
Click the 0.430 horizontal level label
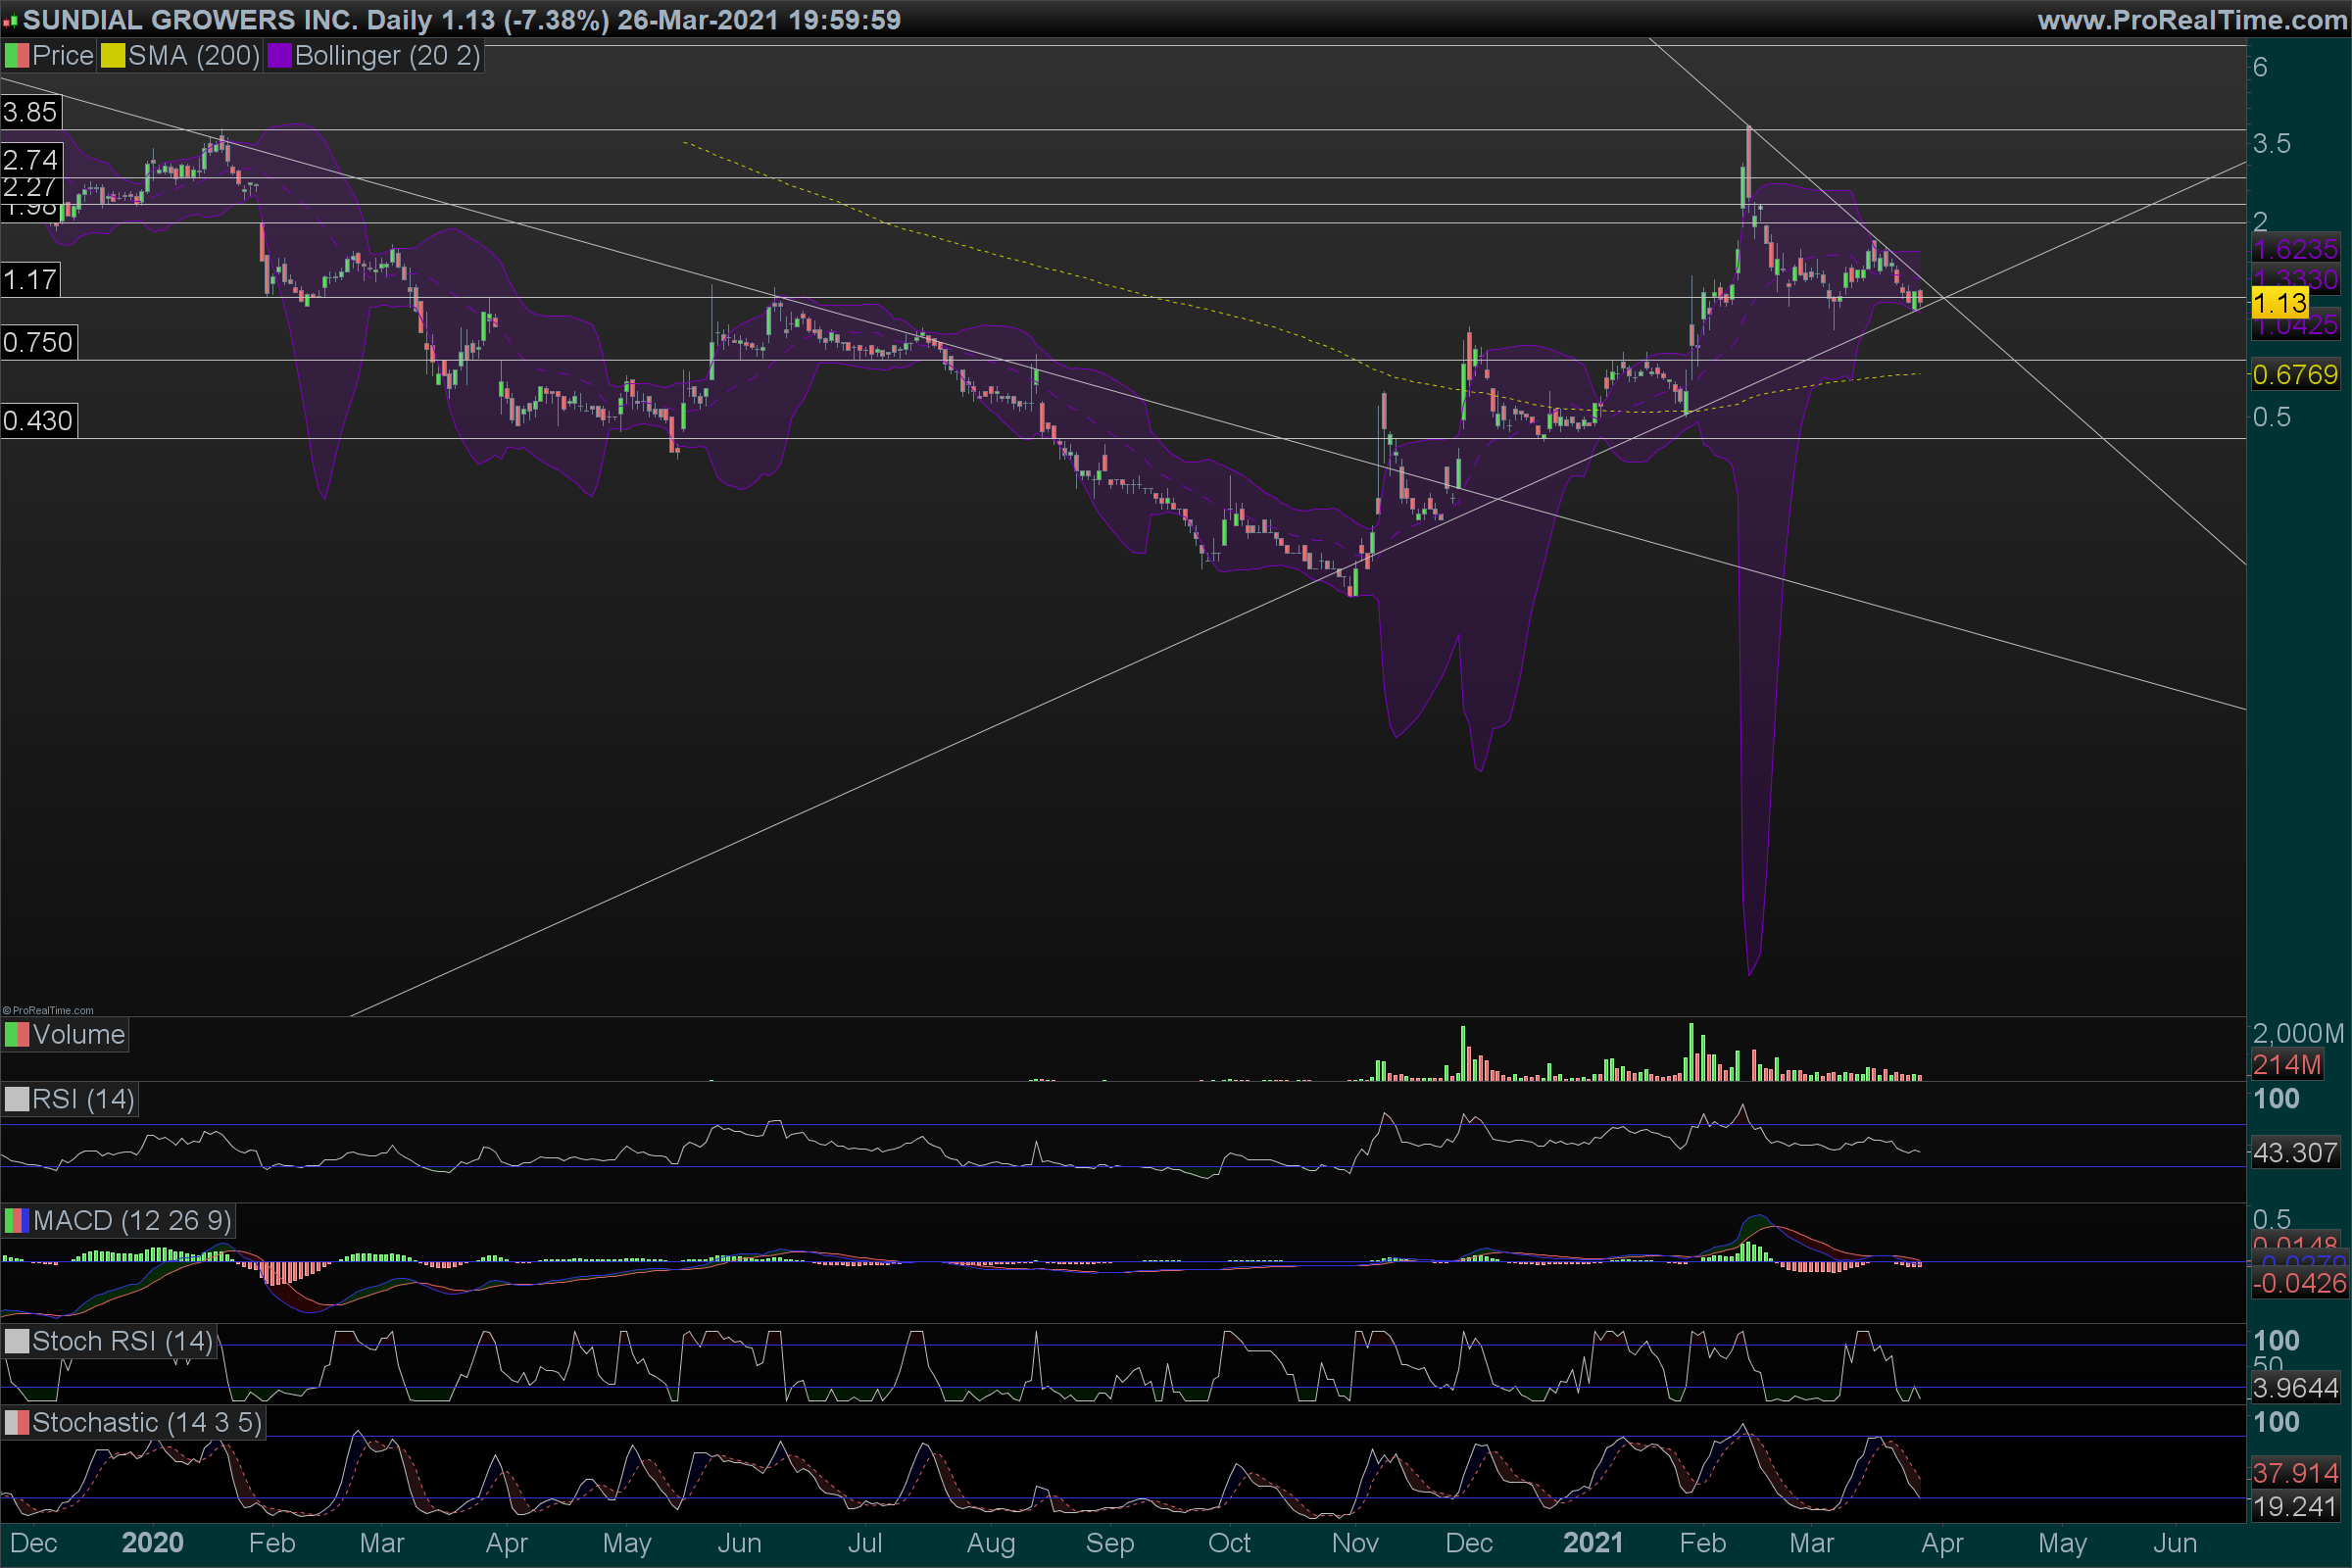point(38,420)
